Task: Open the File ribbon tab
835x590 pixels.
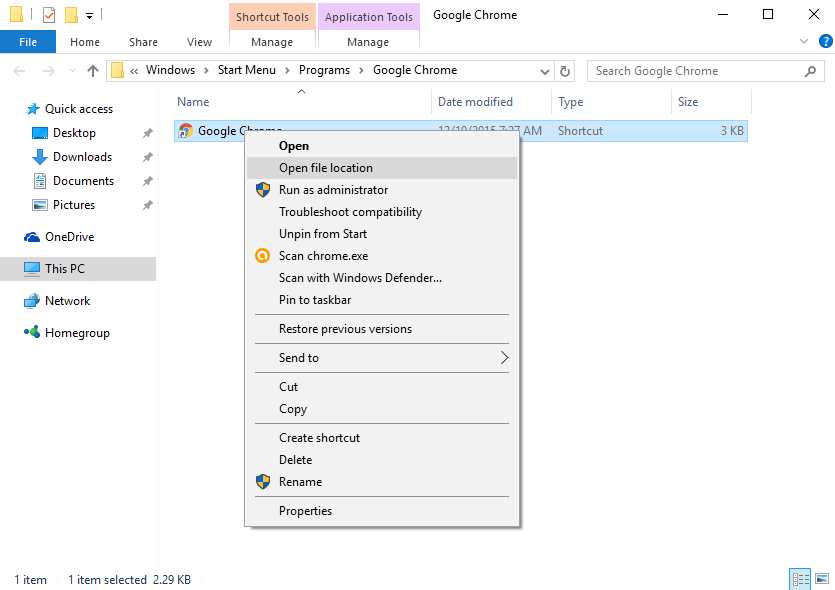Action: click(x=28, y=42)
